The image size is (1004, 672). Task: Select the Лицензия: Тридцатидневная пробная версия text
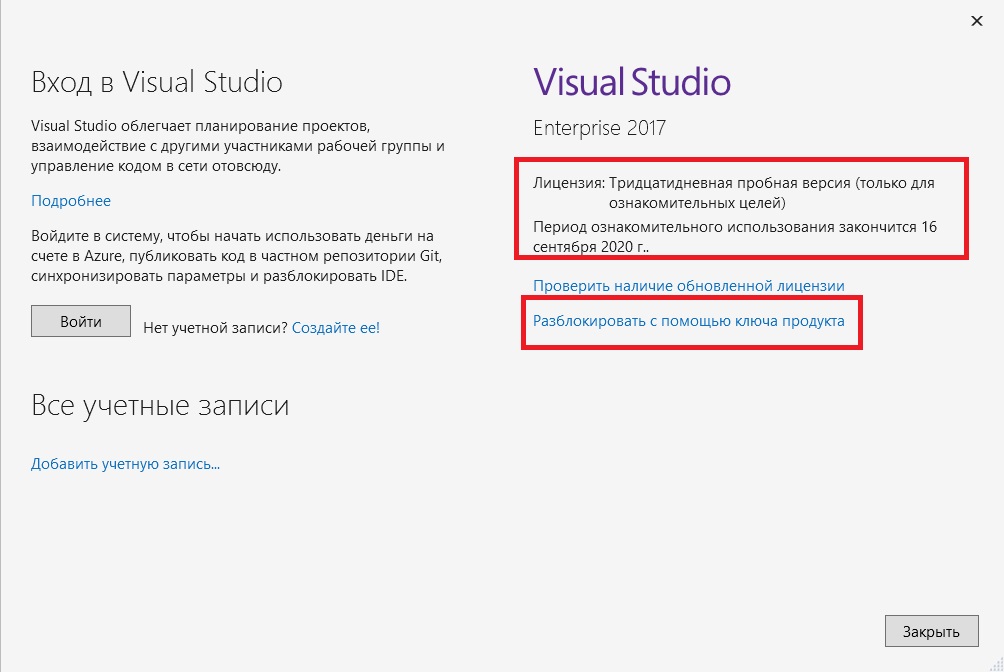[x=734, y=193]
